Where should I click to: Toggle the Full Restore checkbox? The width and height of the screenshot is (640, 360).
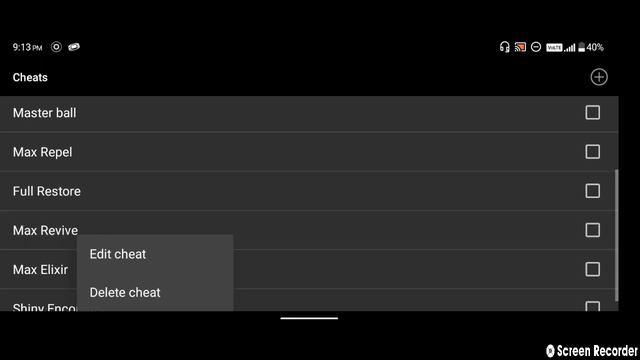592,191
